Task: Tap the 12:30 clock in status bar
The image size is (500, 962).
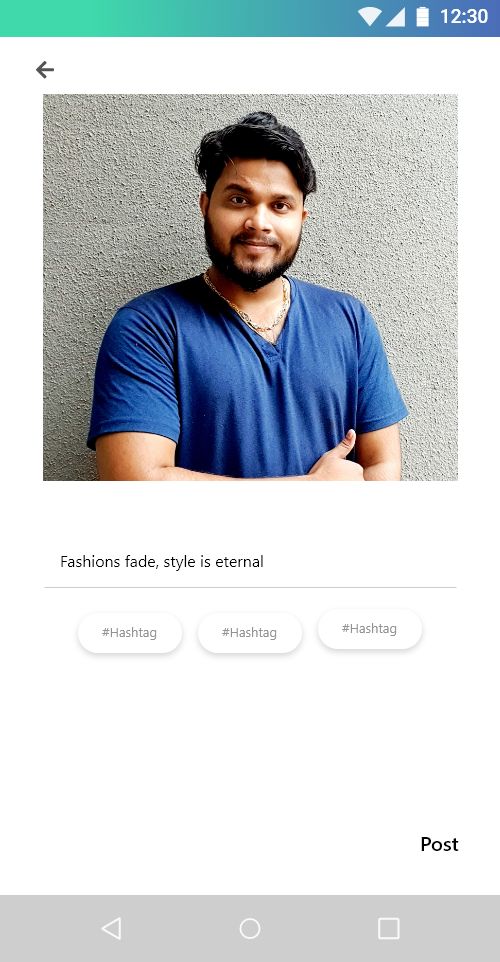Action: pyautogui.click(x=464, y=17)
